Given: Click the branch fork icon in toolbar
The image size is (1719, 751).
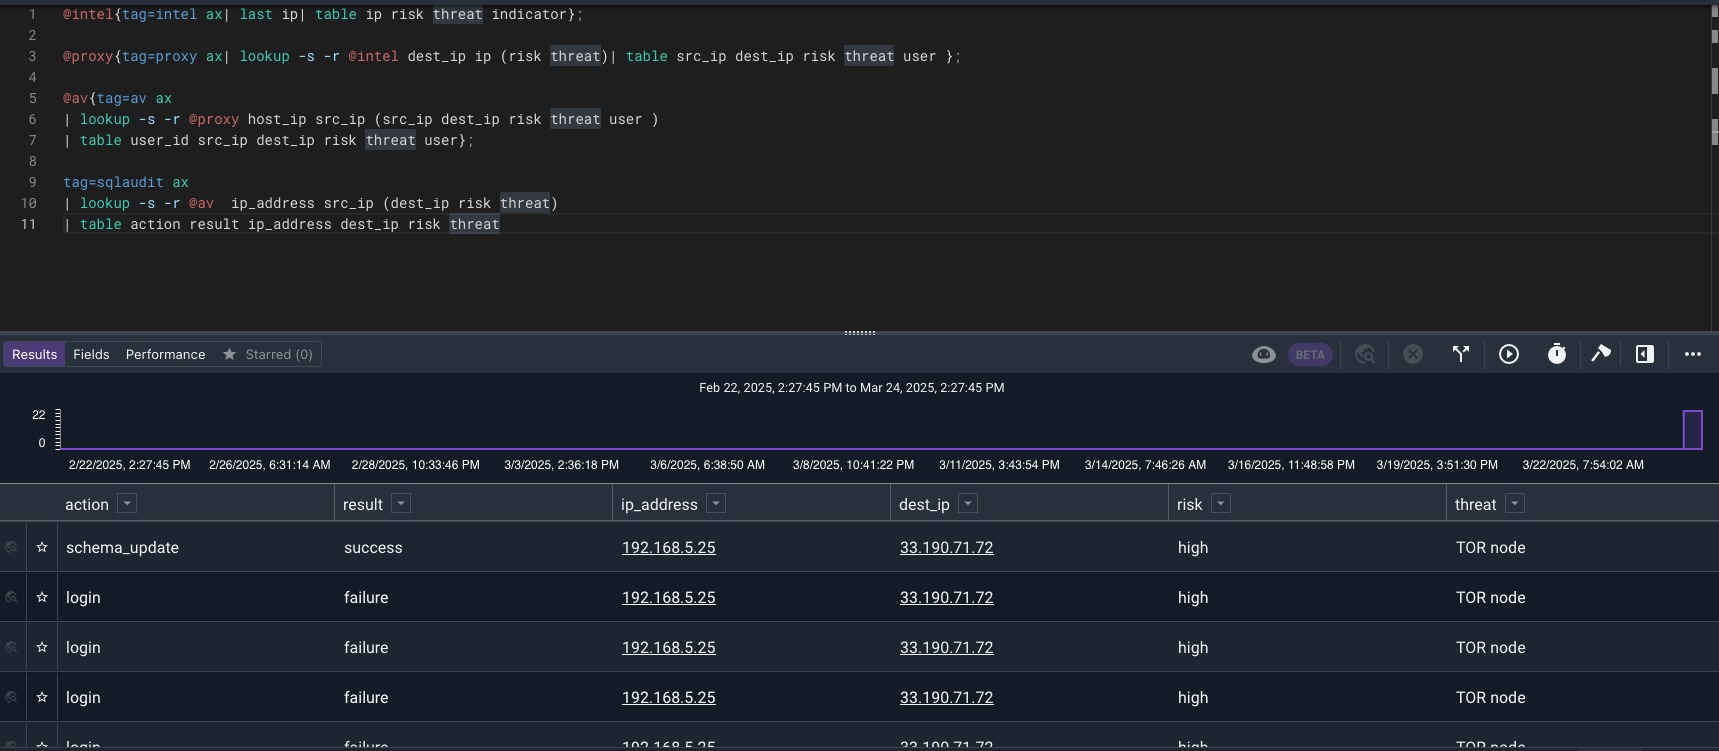Looking at the screenshot, I should 1461,354.
